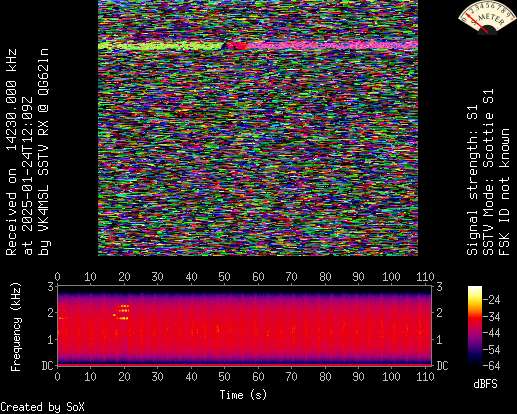Click the S-meter gauge icon
This screenshot has height=414, width=517.
click(x=486, y=17)
